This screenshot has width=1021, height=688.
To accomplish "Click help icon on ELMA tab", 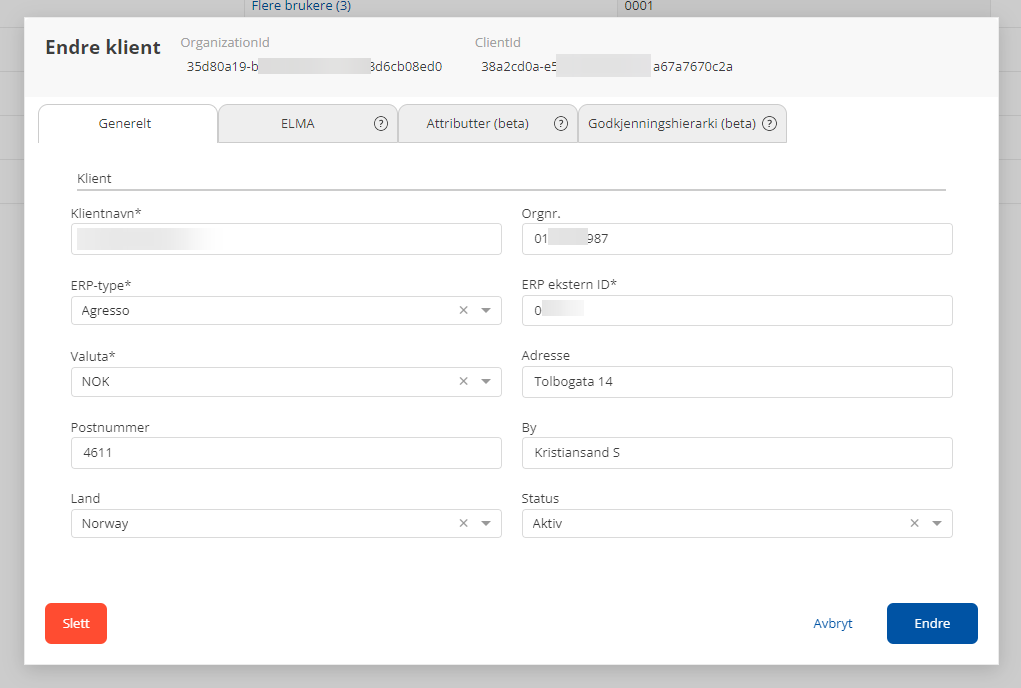I will (x=381, y=124).
